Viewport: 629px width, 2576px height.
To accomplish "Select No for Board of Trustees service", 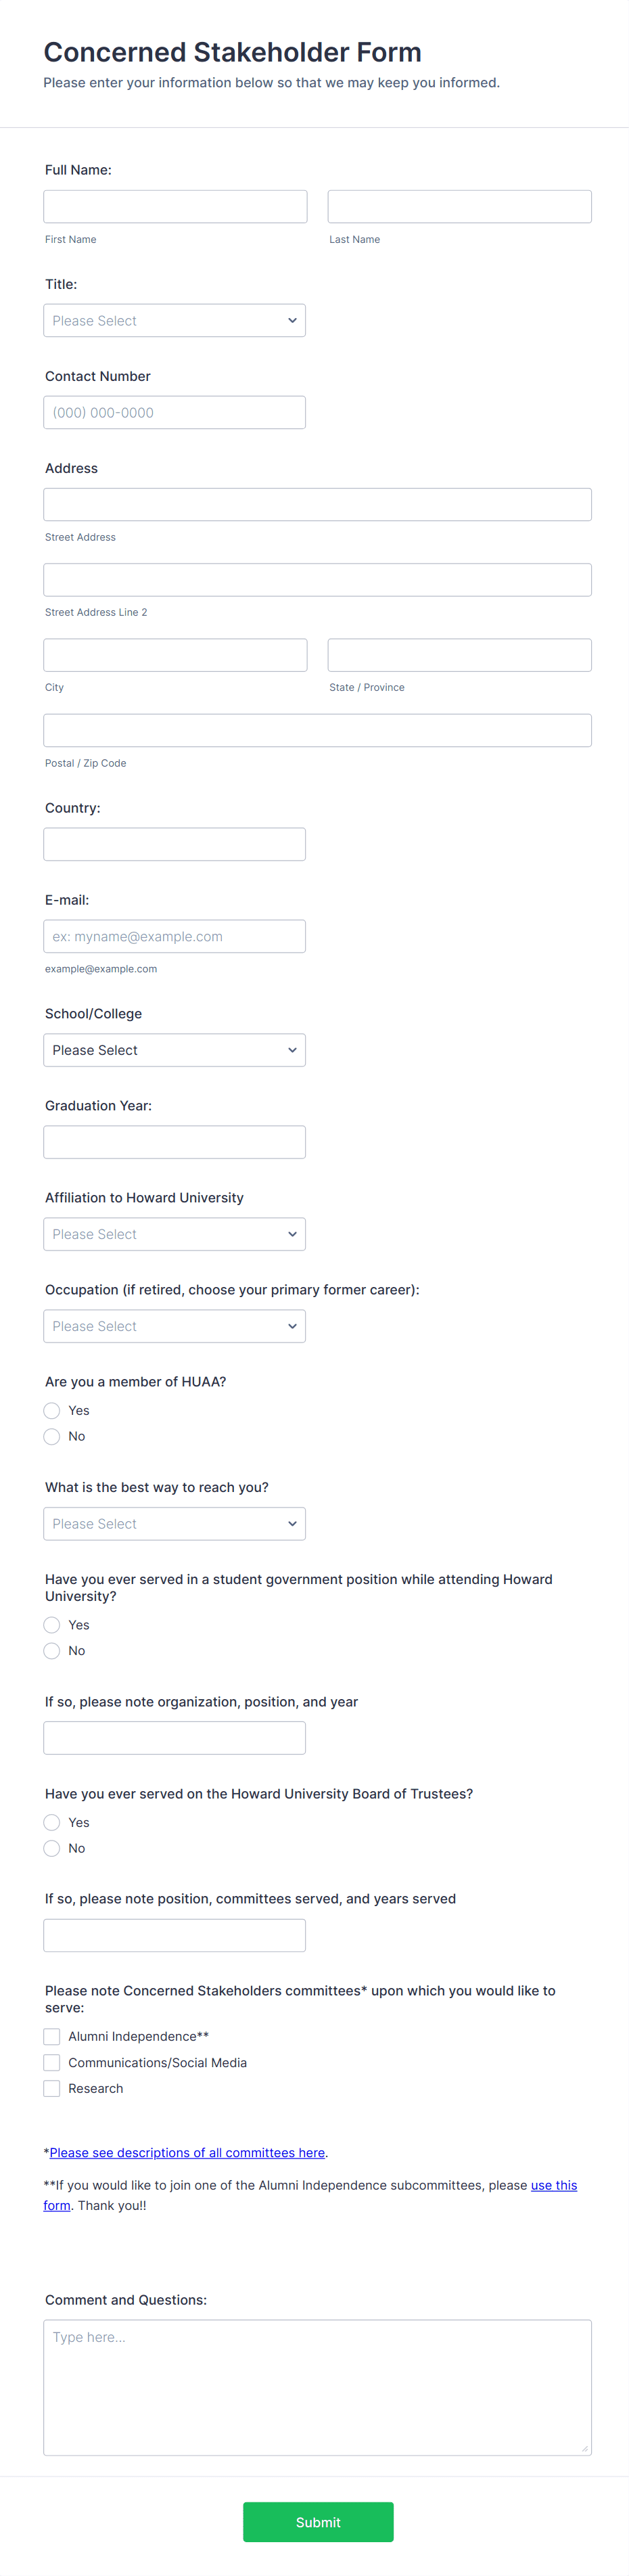I will tap(51, 1847).
